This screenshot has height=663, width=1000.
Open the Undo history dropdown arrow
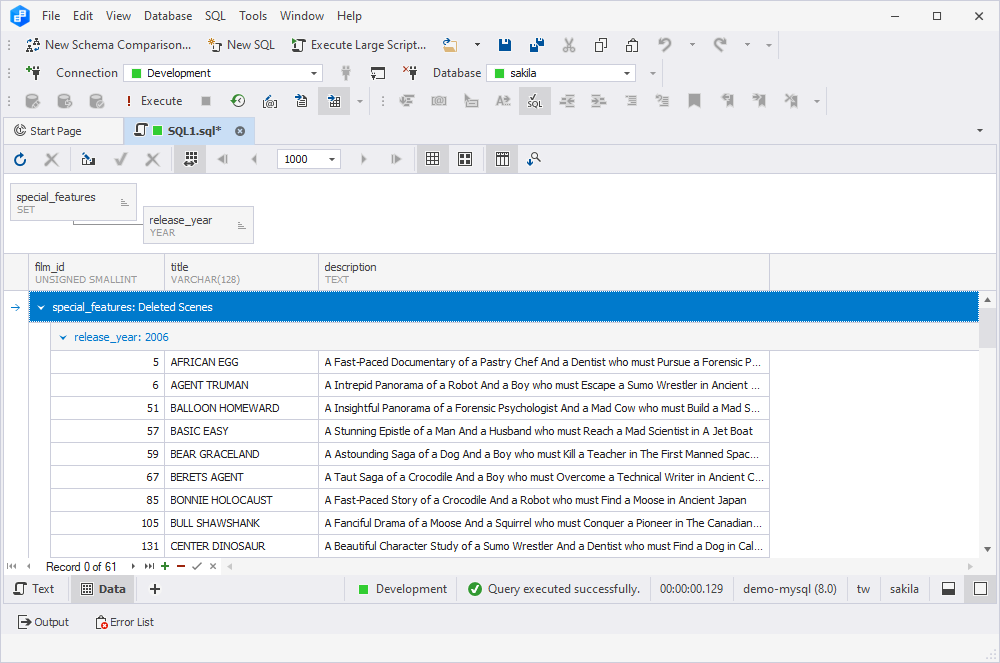click(x=692, y=45)
